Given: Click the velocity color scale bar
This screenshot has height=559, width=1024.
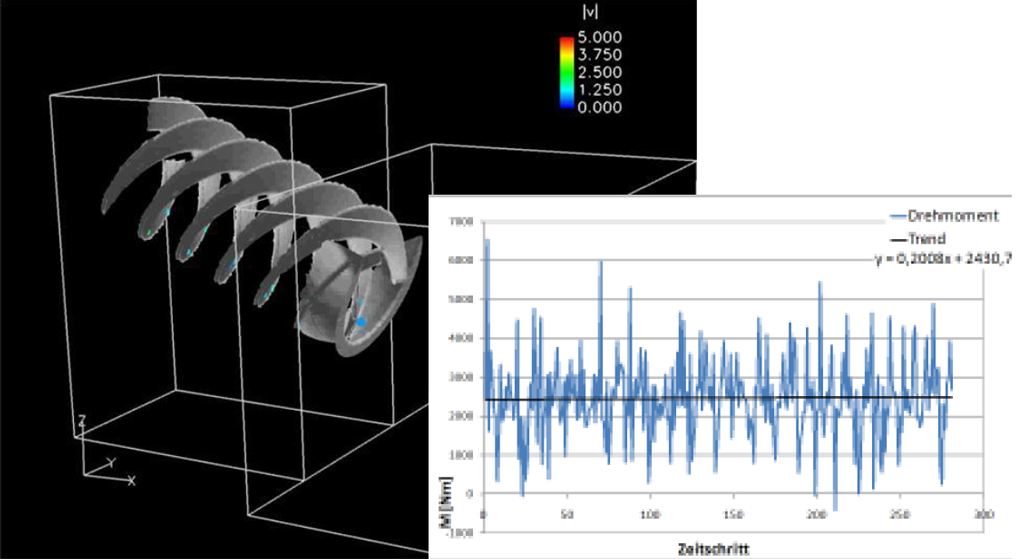Looking at the screenshot, I should (566, 72).
